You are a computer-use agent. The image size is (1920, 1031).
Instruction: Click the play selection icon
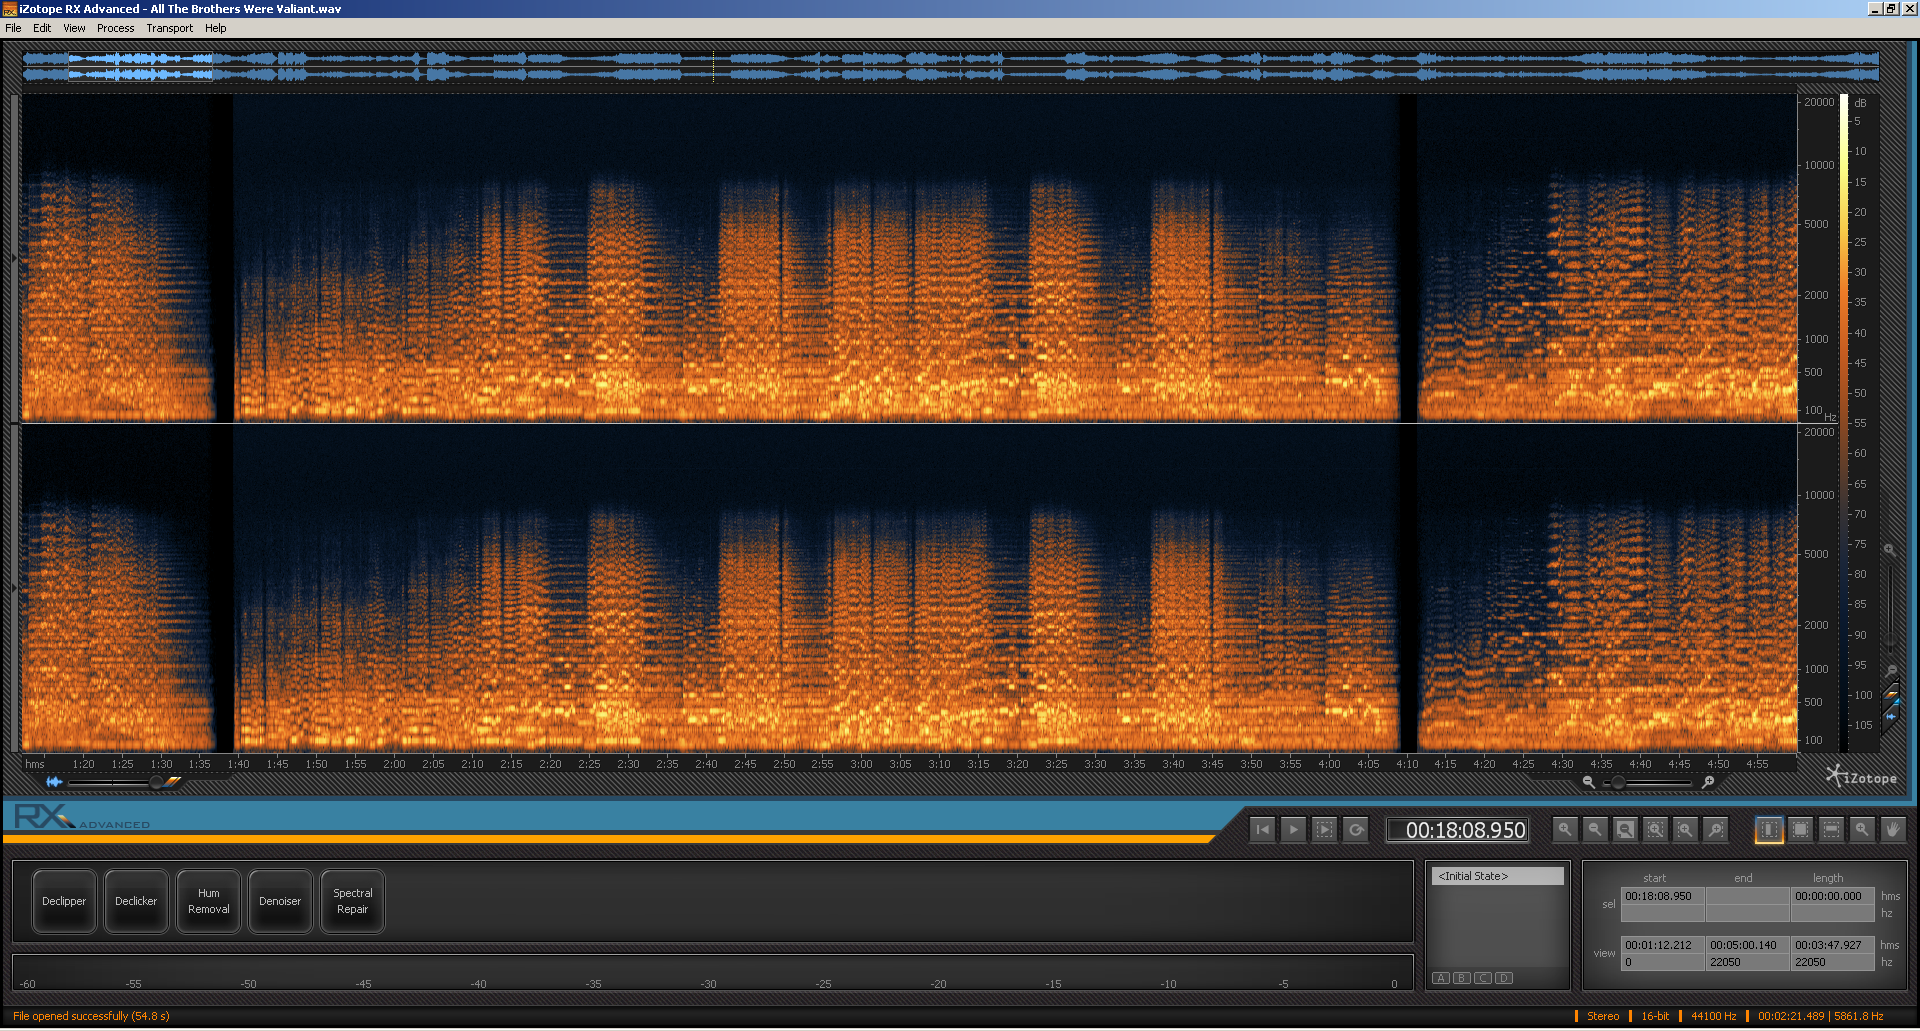point(1324,830)
